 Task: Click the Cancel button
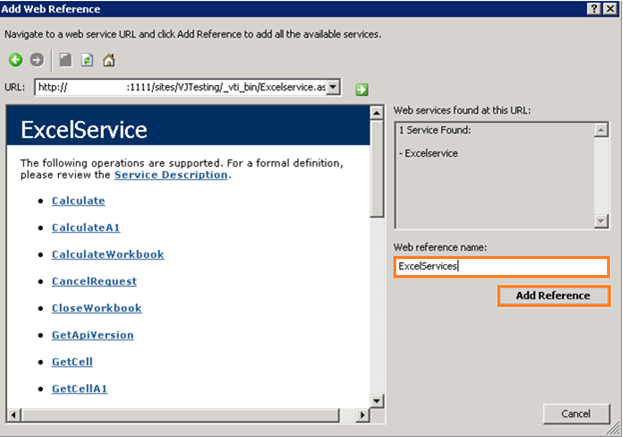coord(576,414)
